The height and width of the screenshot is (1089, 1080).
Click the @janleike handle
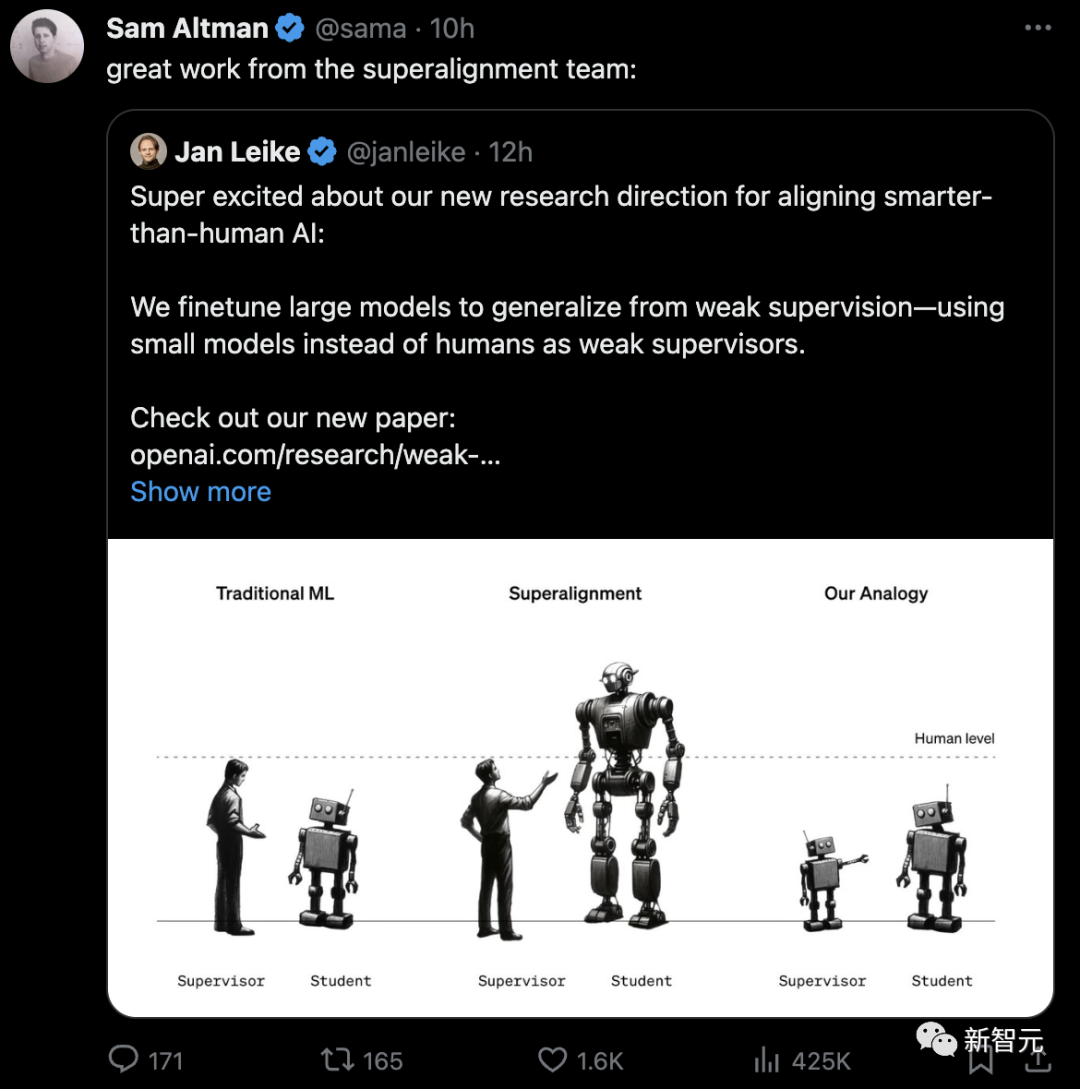click(x=406, y=152)
